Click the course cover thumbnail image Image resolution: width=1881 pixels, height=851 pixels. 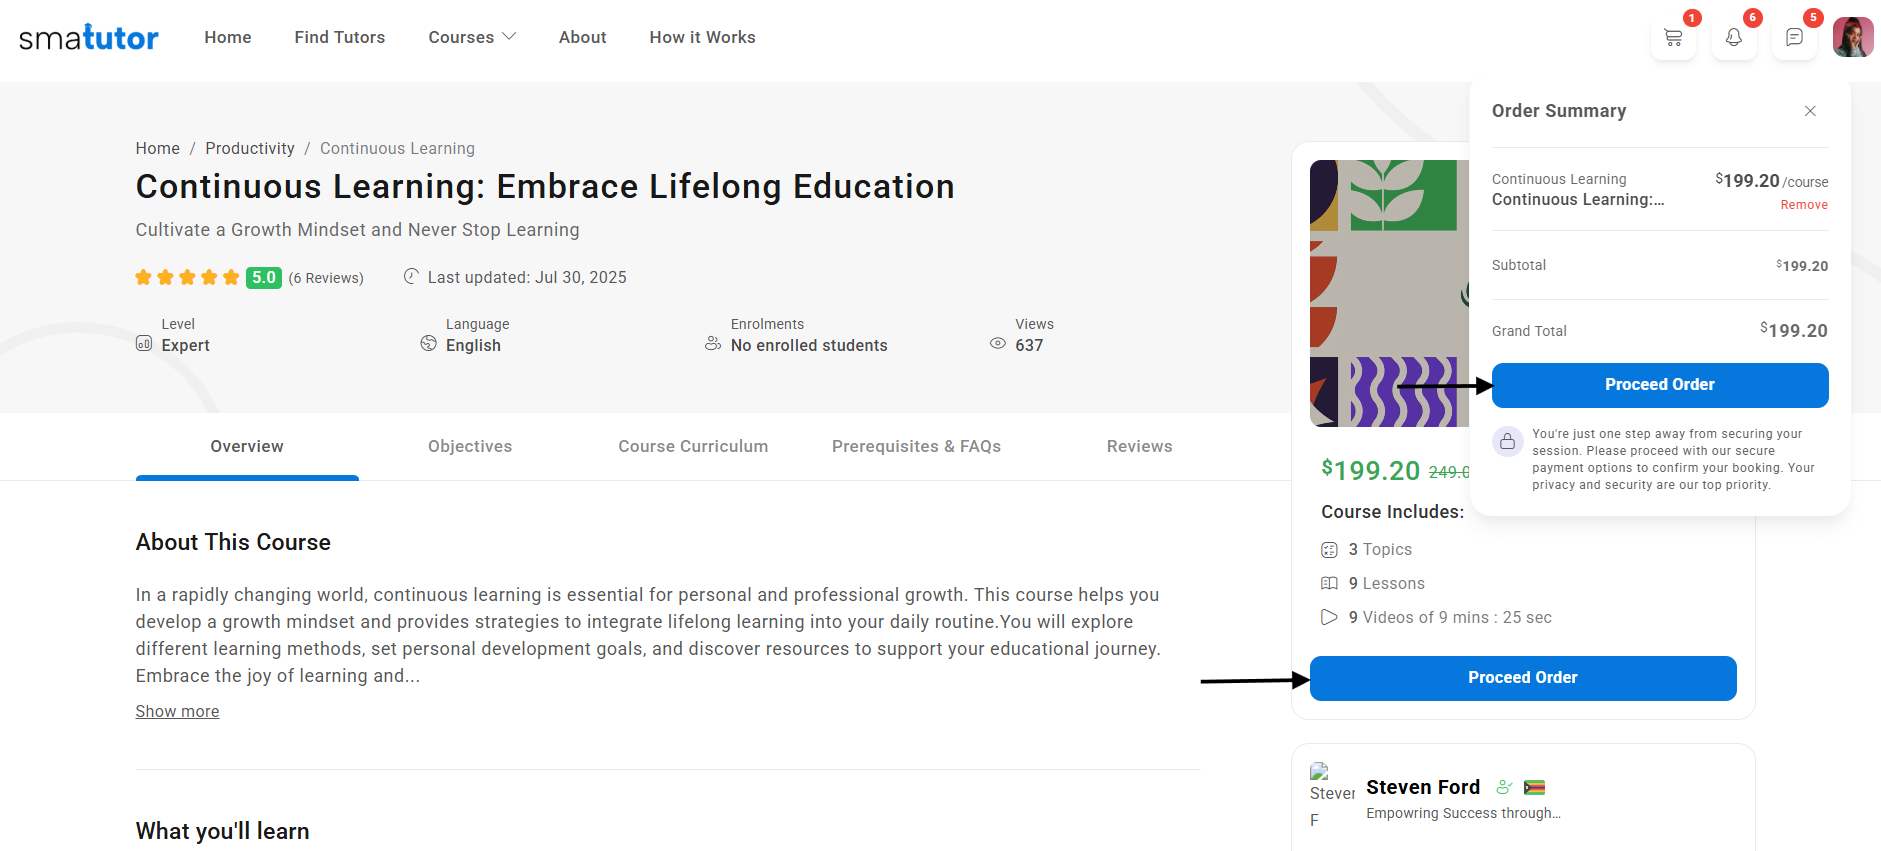(1388, 293)
